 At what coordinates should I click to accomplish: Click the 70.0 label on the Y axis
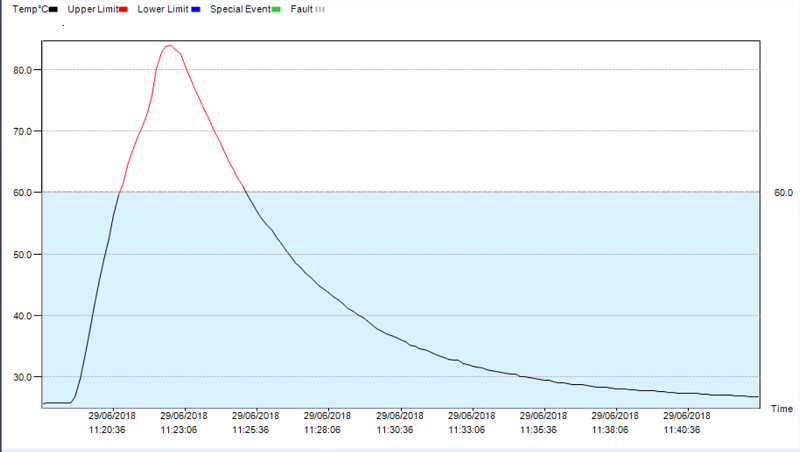click(x=21, y=131)
